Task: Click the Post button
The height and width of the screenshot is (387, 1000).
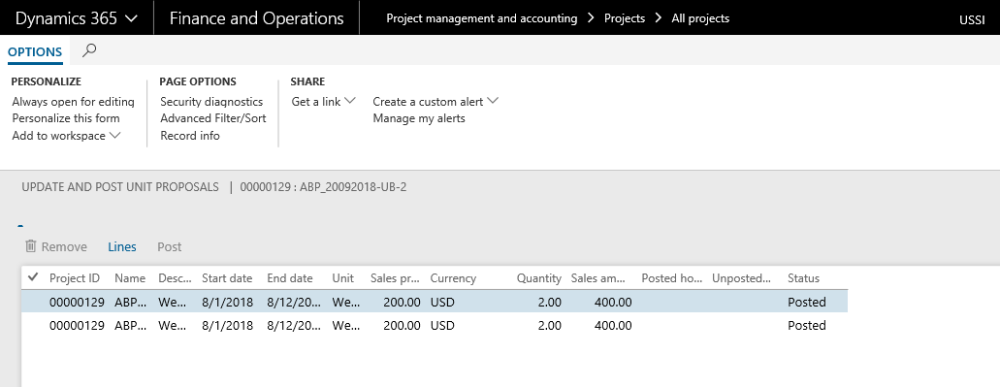Action: tap(170, 247)
